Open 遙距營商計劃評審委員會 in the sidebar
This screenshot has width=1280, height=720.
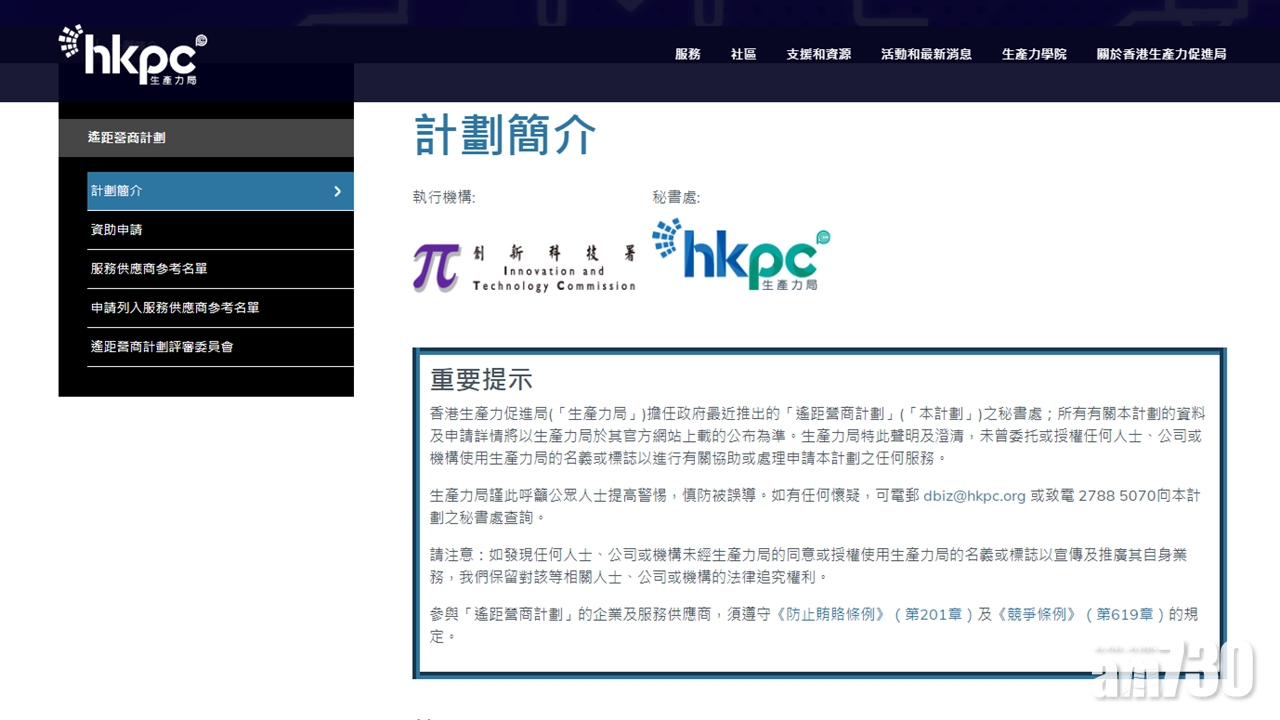(162, 347)
